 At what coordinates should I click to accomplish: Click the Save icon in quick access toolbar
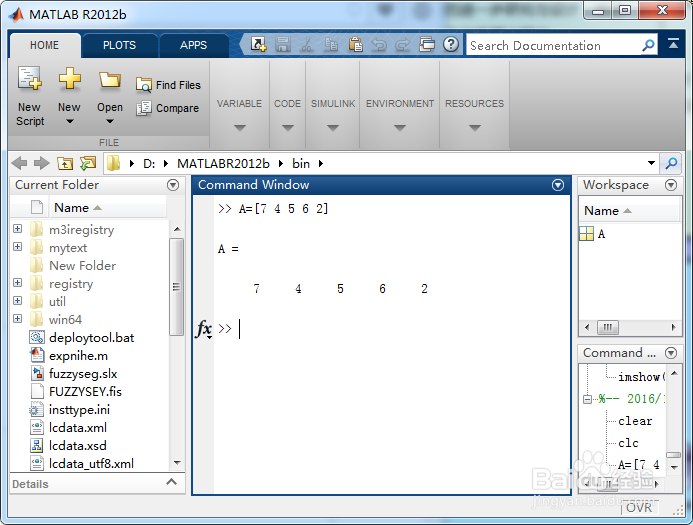pos(283,44)
